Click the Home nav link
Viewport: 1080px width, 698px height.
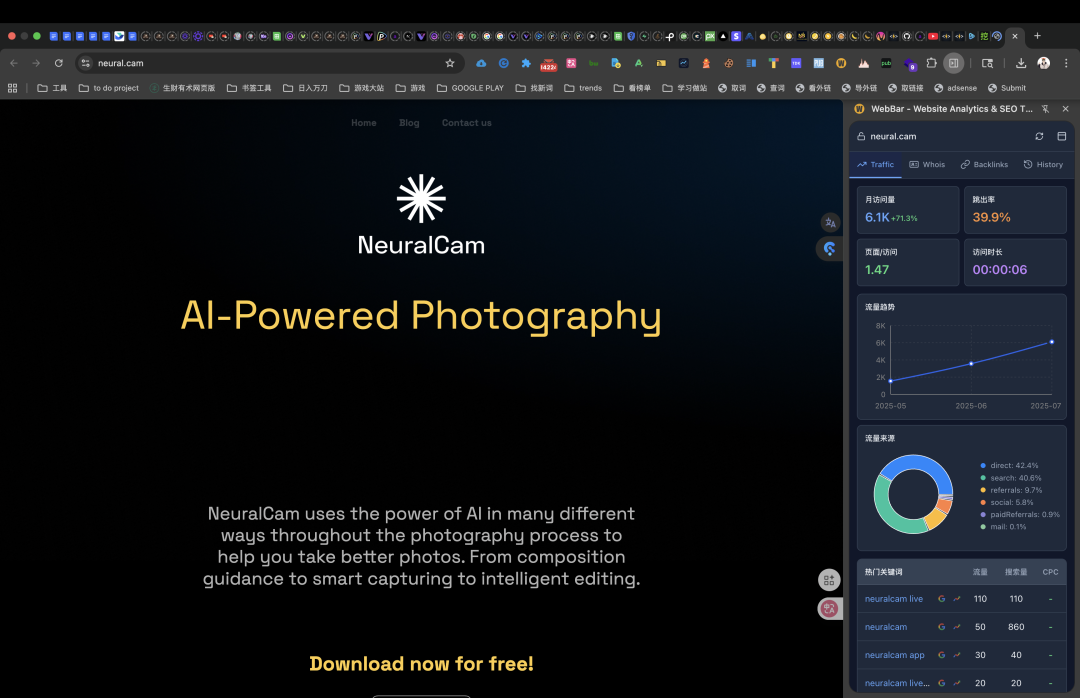point(364,123)
